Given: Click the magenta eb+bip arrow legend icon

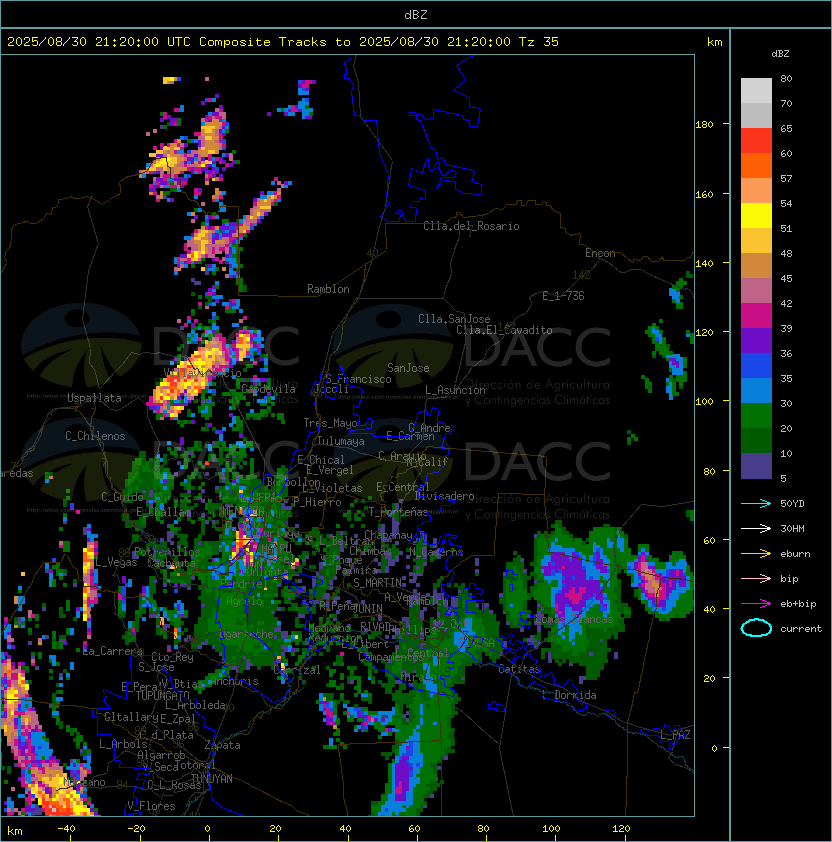Looking at the screenshot, I should 756,604.
